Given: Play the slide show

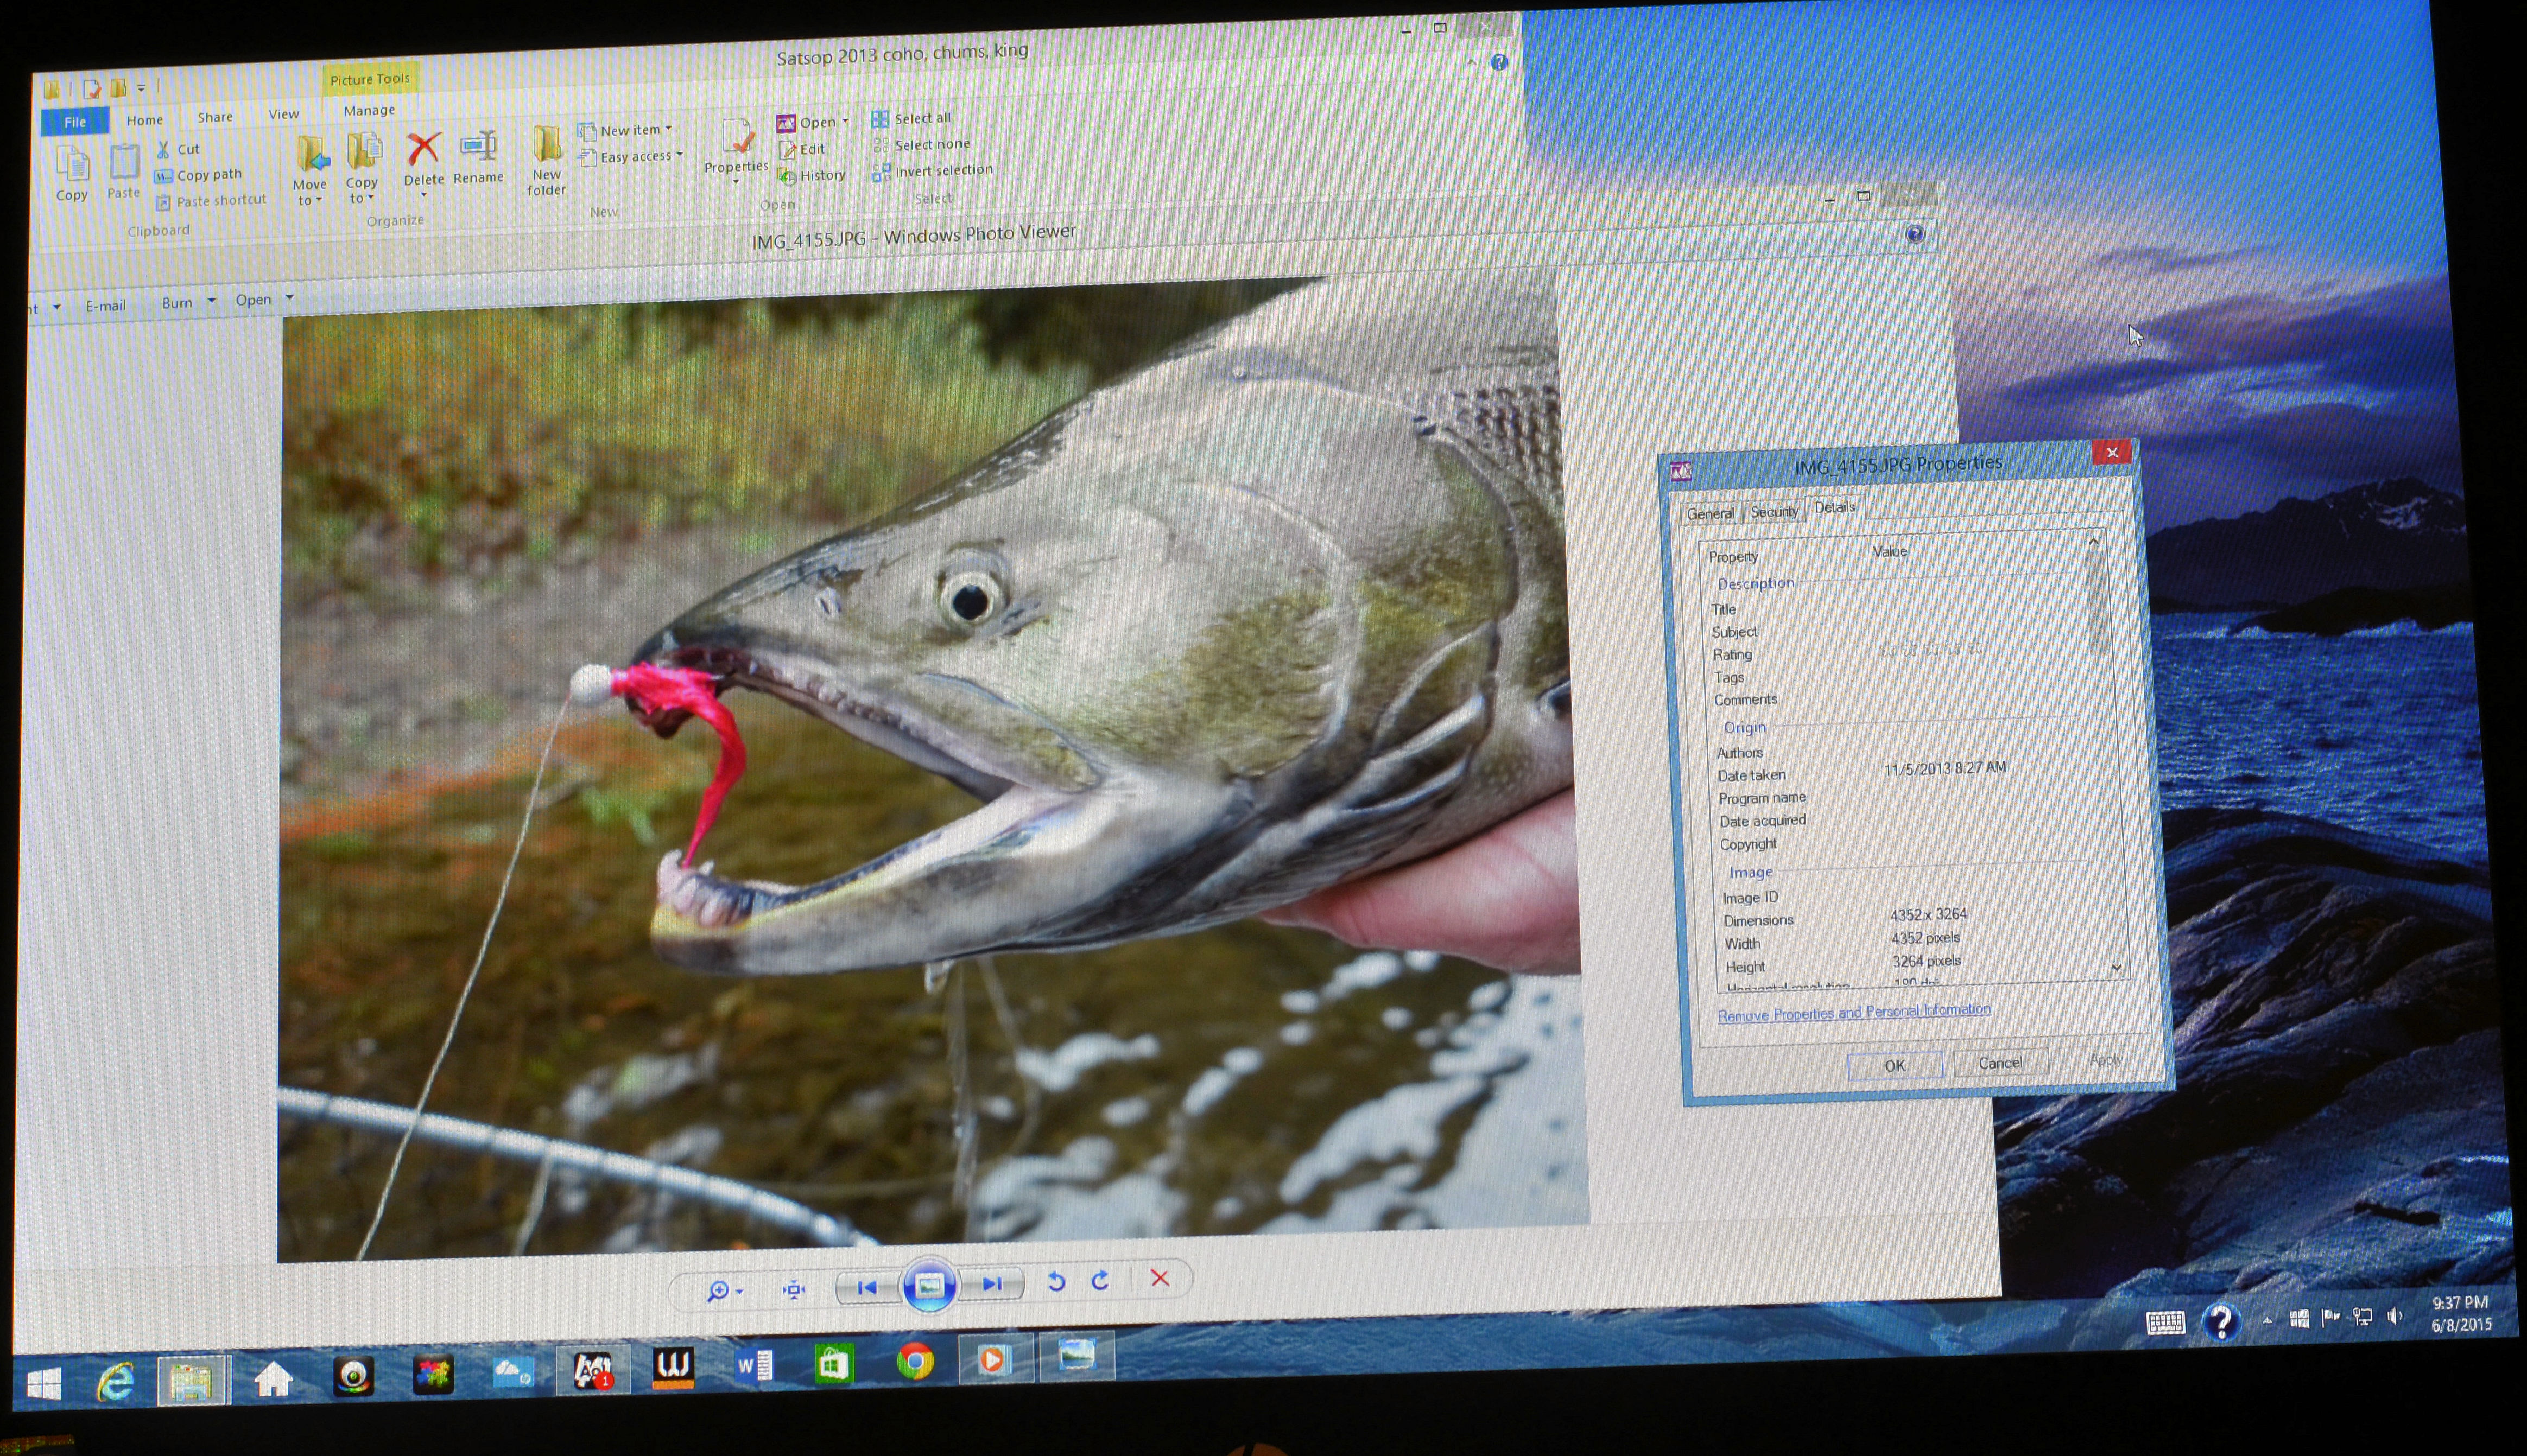Looking at the screenshot, I should pos(929,1285).
